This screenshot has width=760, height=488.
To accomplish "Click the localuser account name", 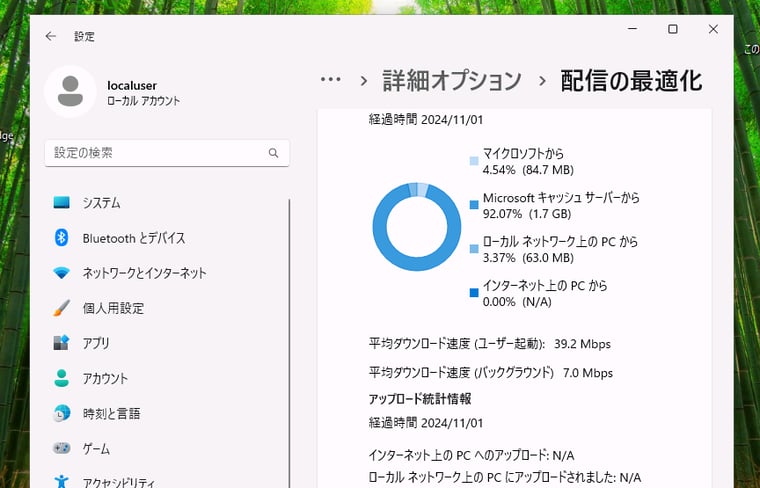I will click(x=132, y=85).
